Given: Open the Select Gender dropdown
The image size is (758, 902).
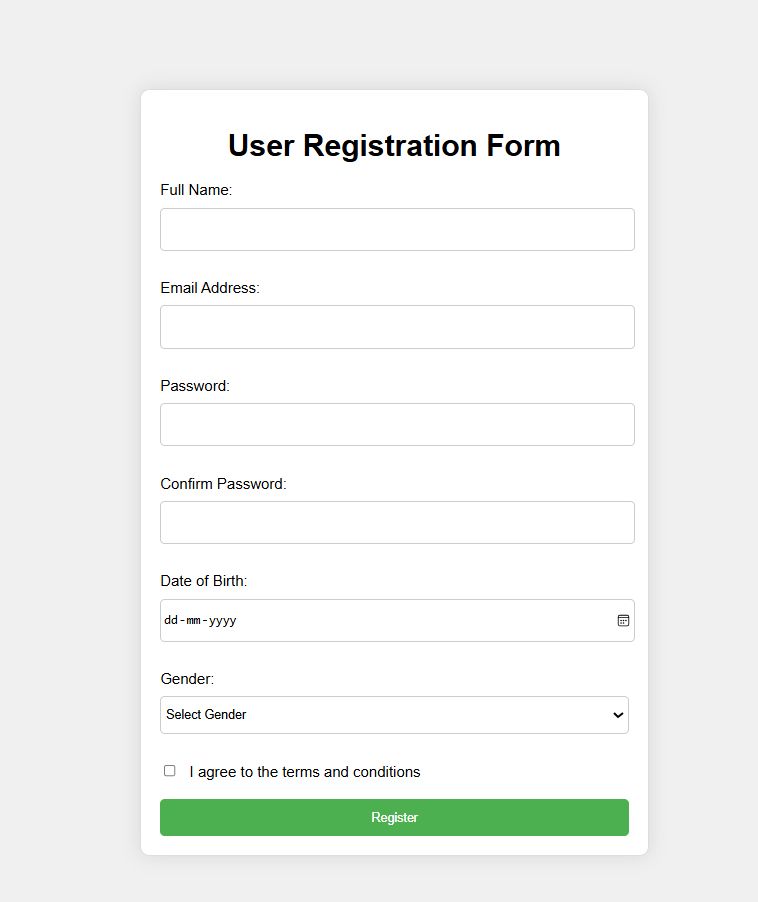Looking at the screenshot, I should pos(395,715).
